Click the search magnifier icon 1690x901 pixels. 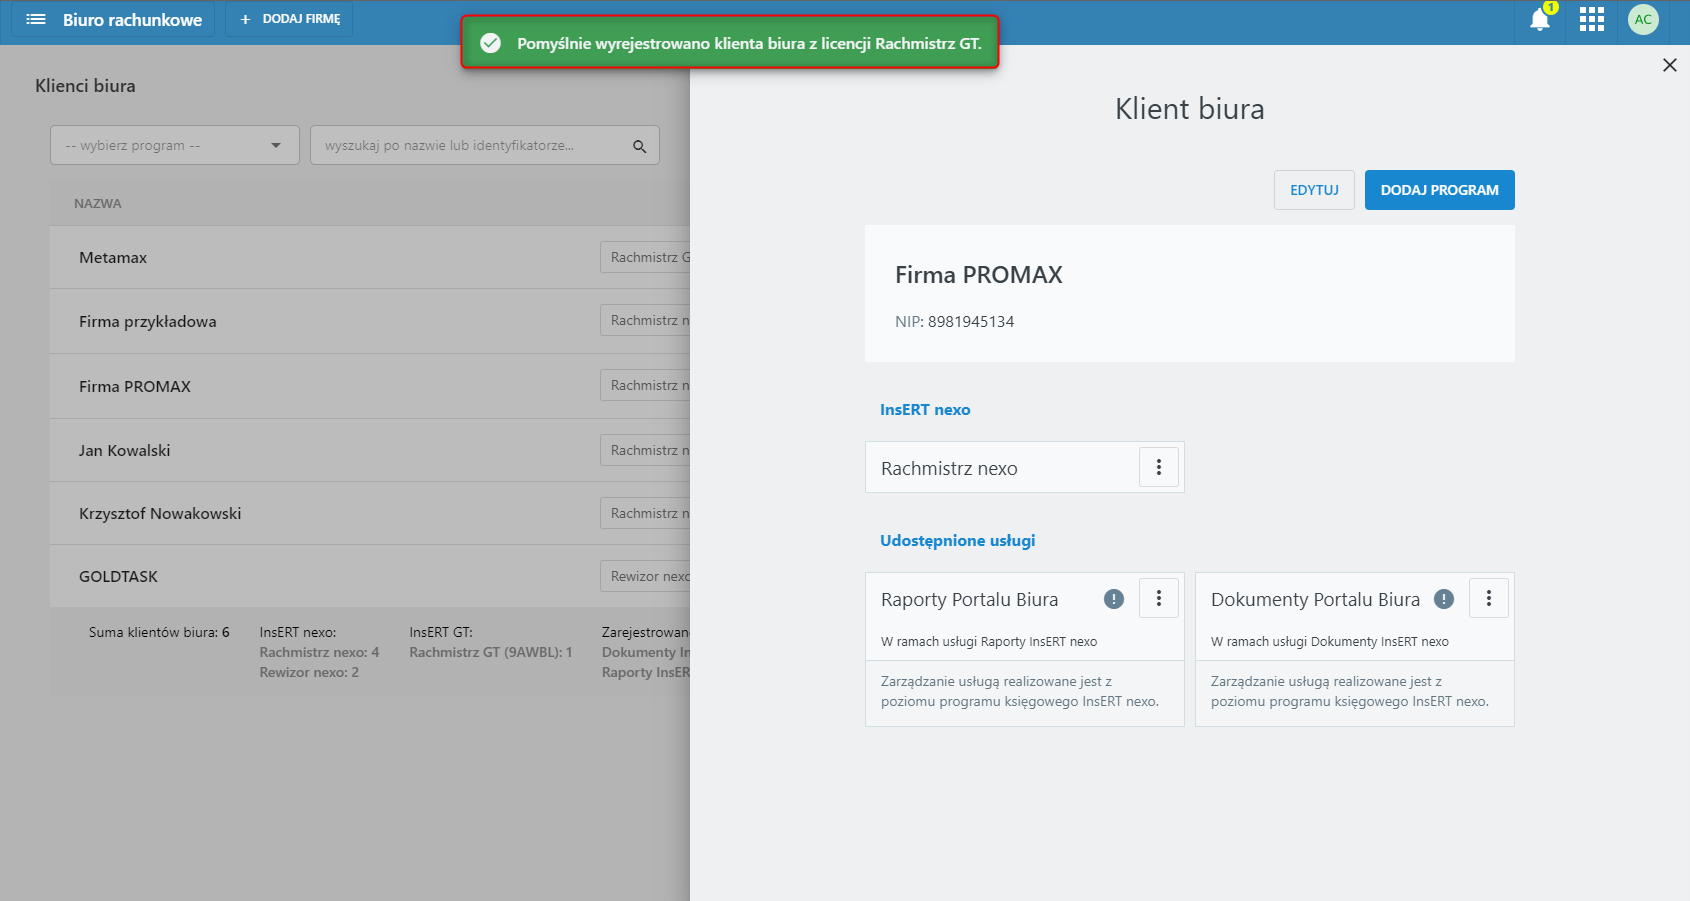click(x=640, y=147)
